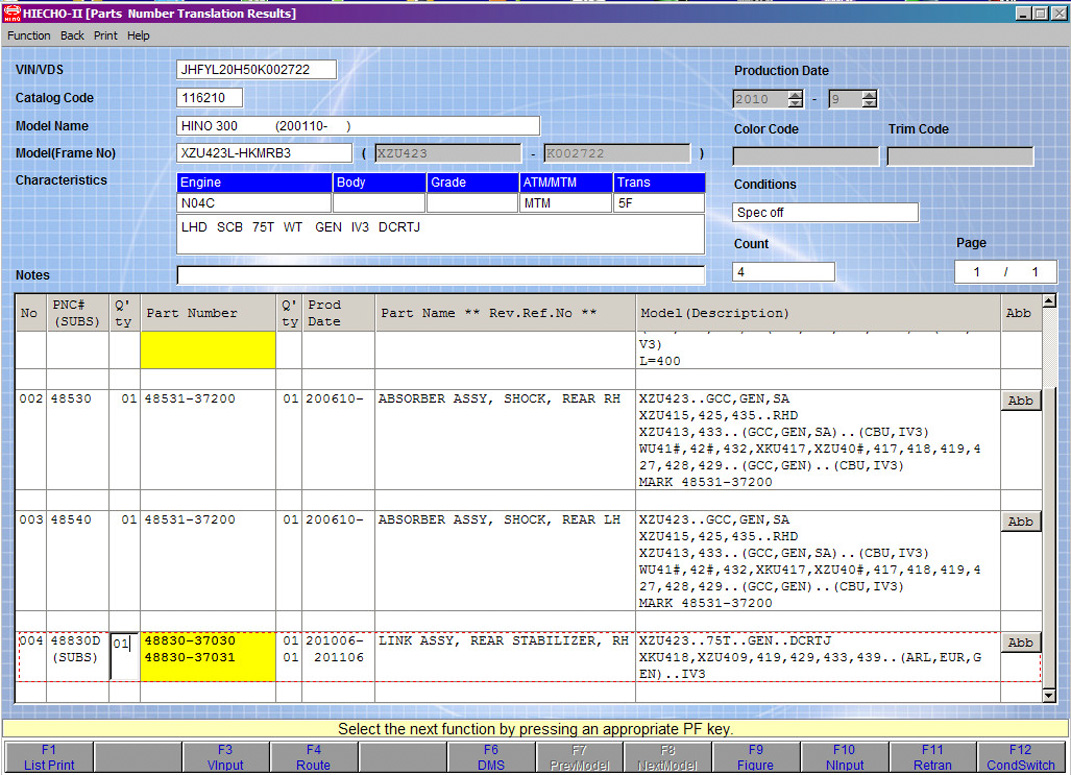
Task: Click the HIECHO-II app icon in title bar
Action: [x=10, y=13]
